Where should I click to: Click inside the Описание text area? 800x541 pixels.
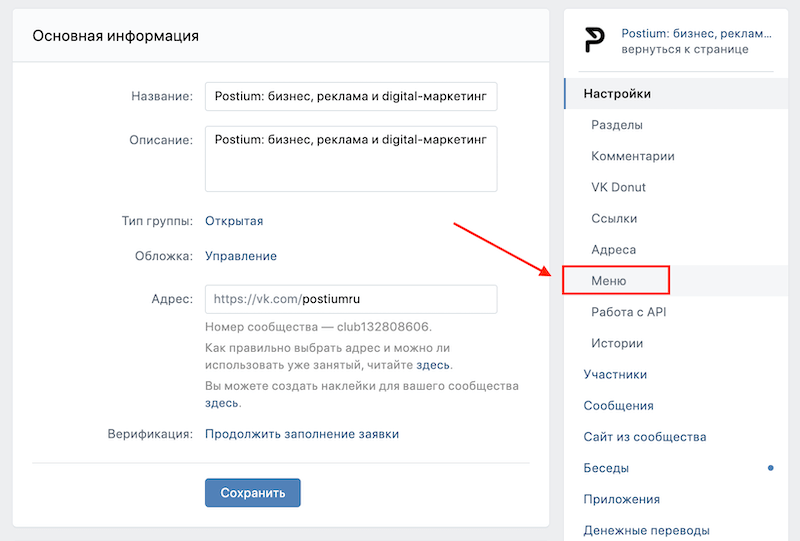[x=351, y=159]
